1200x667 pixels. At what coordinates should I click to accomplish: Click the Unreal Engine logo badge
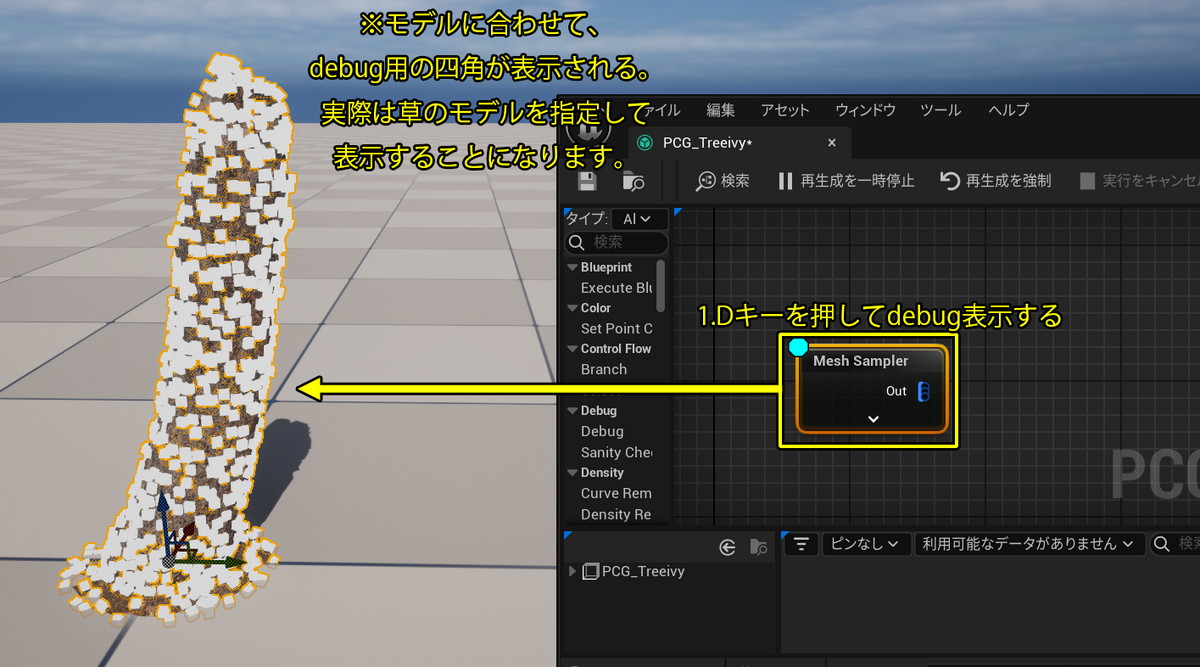click(x=589, y=129)
